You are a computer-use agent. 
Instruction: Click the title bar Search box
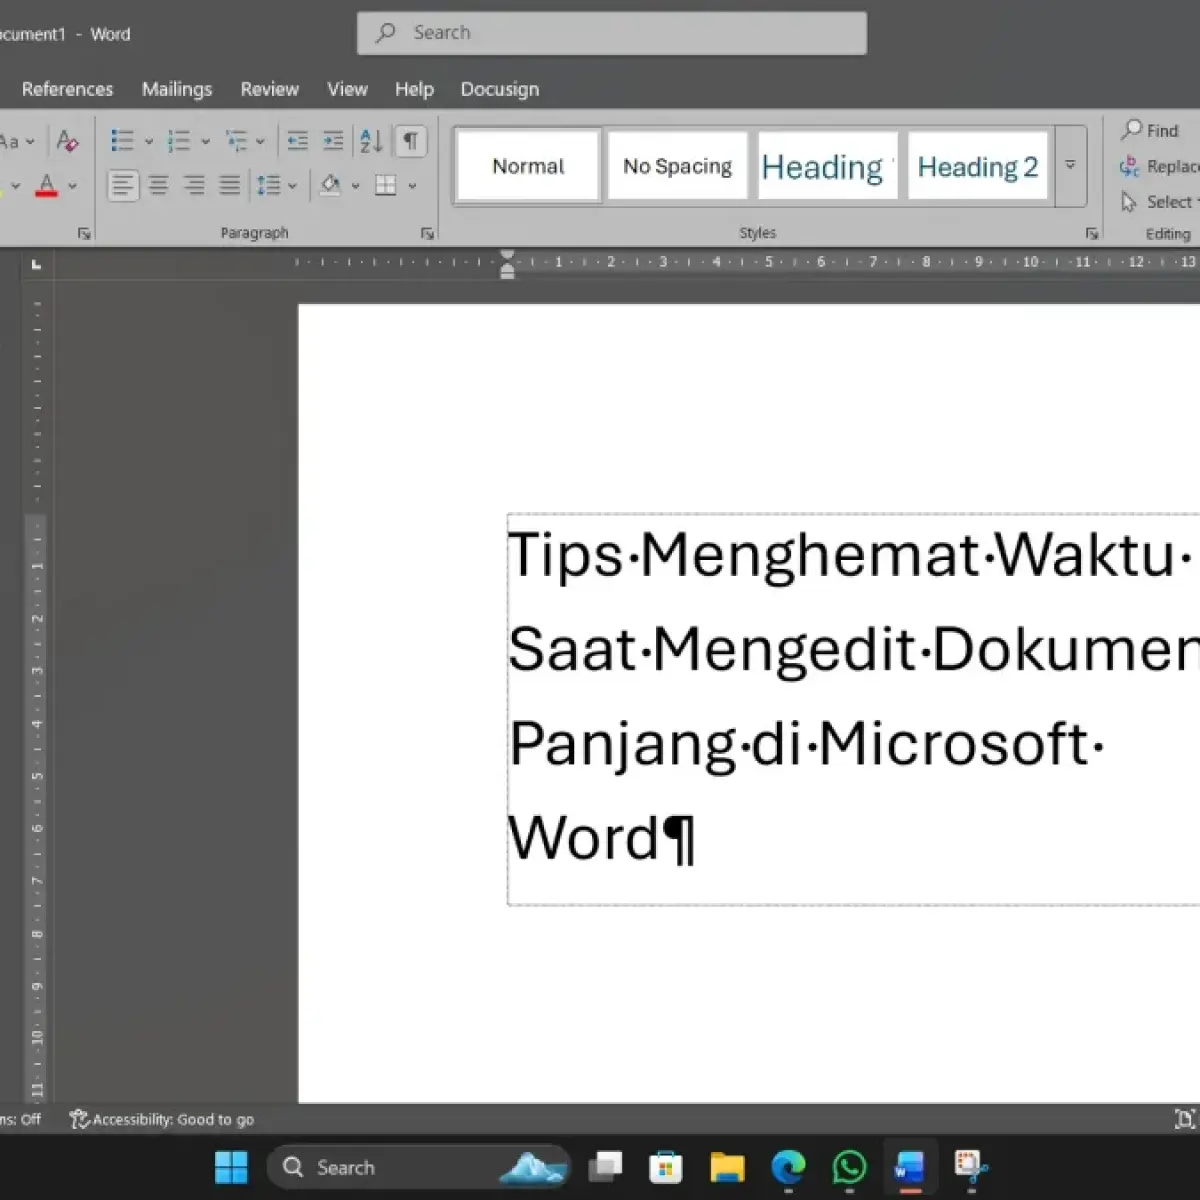click(611, 33)
